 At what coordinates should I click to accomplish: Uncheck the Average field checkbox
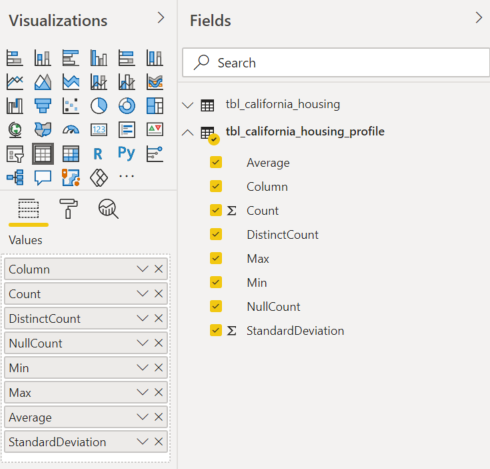coord(216,162)
